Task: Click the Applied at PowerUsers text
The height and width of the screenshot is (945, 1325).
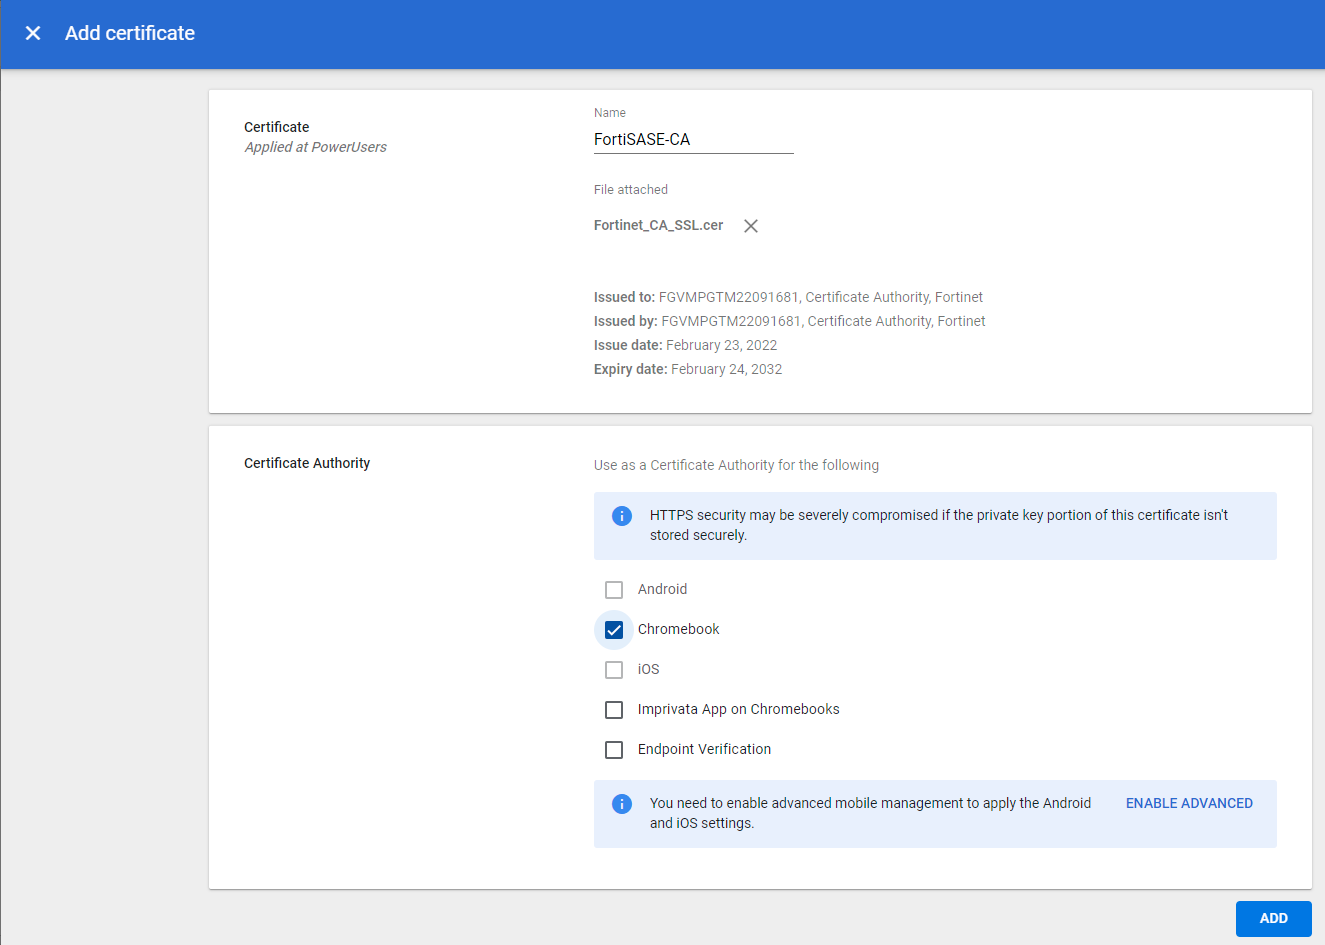Action: pos(315,146)
